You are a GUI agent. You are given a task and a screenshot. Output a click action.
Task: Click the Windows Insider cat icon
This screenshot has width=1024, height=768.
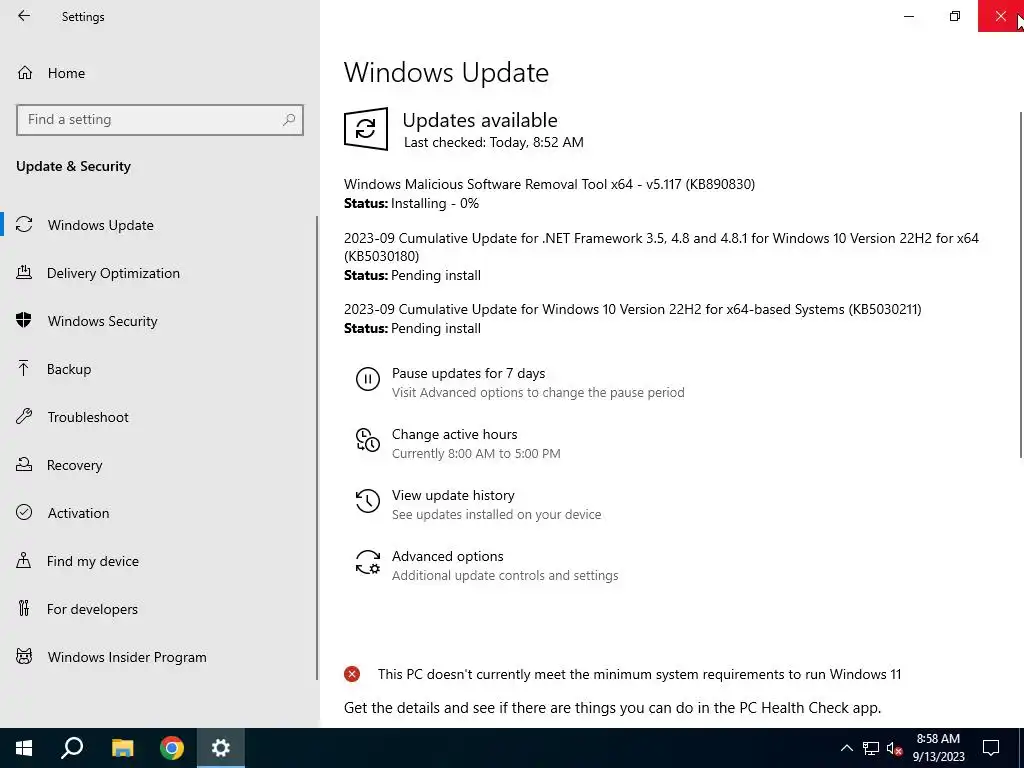pos(24,656)
